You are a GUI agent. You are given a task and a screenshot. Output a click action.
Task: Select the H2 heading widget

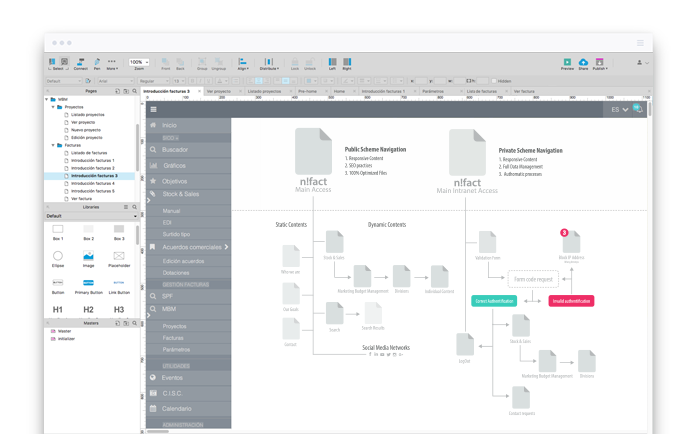coord(88,309)
